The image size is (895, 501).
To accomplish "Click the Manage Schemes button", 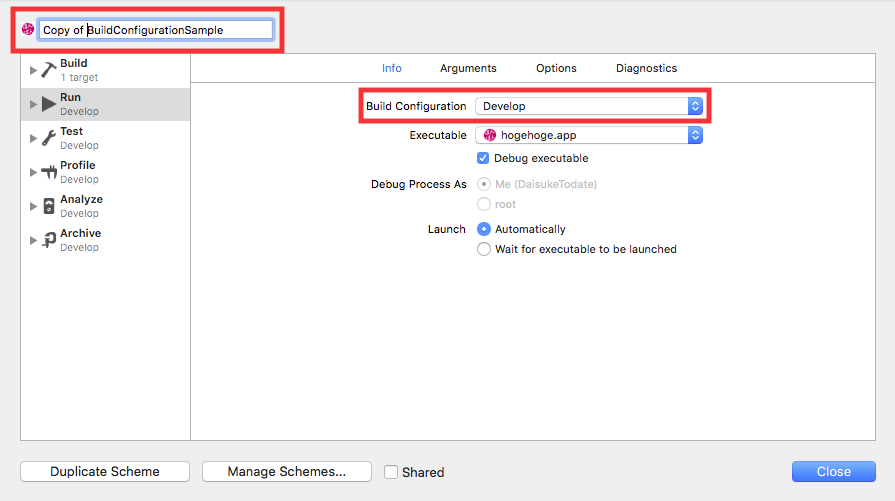I will pos(286,472).
